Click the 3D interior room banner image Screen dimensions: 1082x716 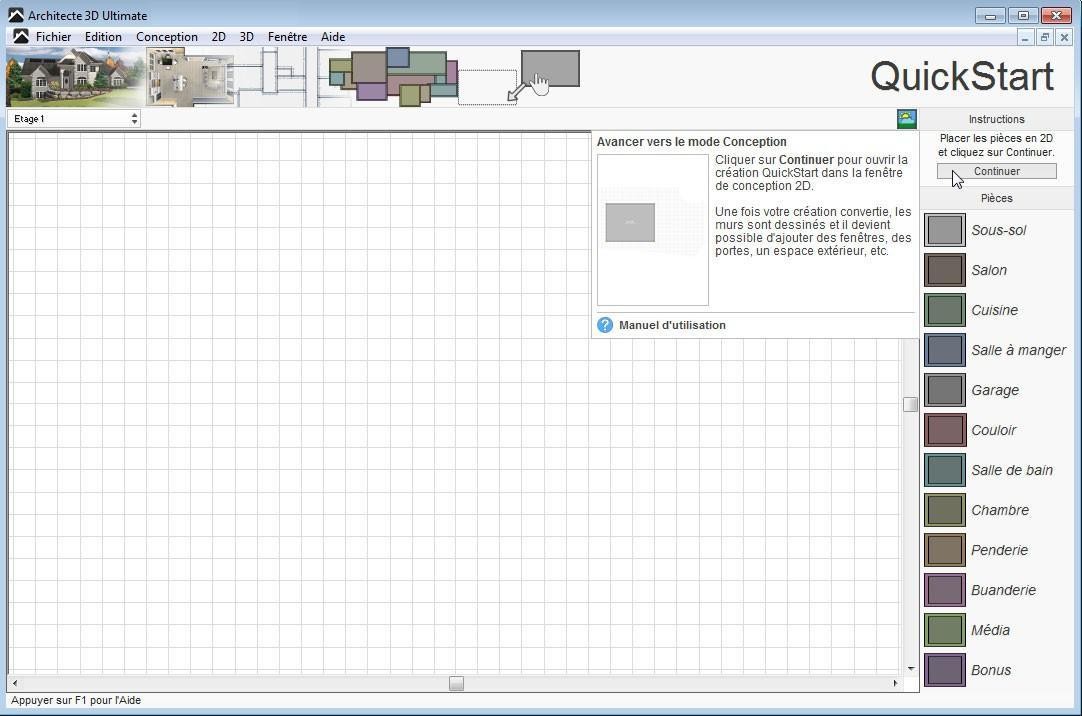tap(192, 77)
